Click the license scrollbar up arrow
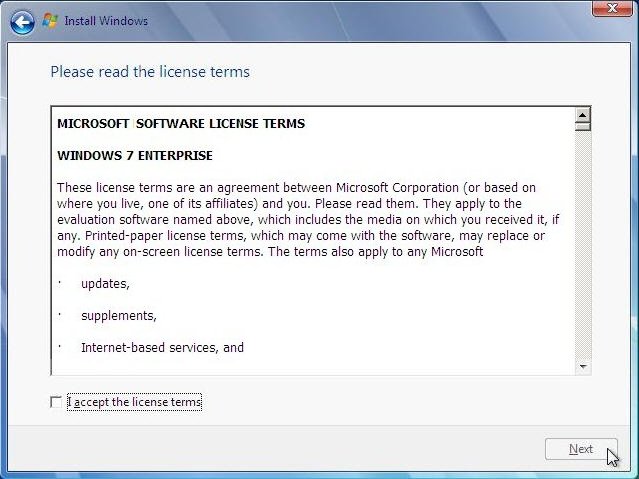Viewport: 639px width, 479px height. click(582, 114)
